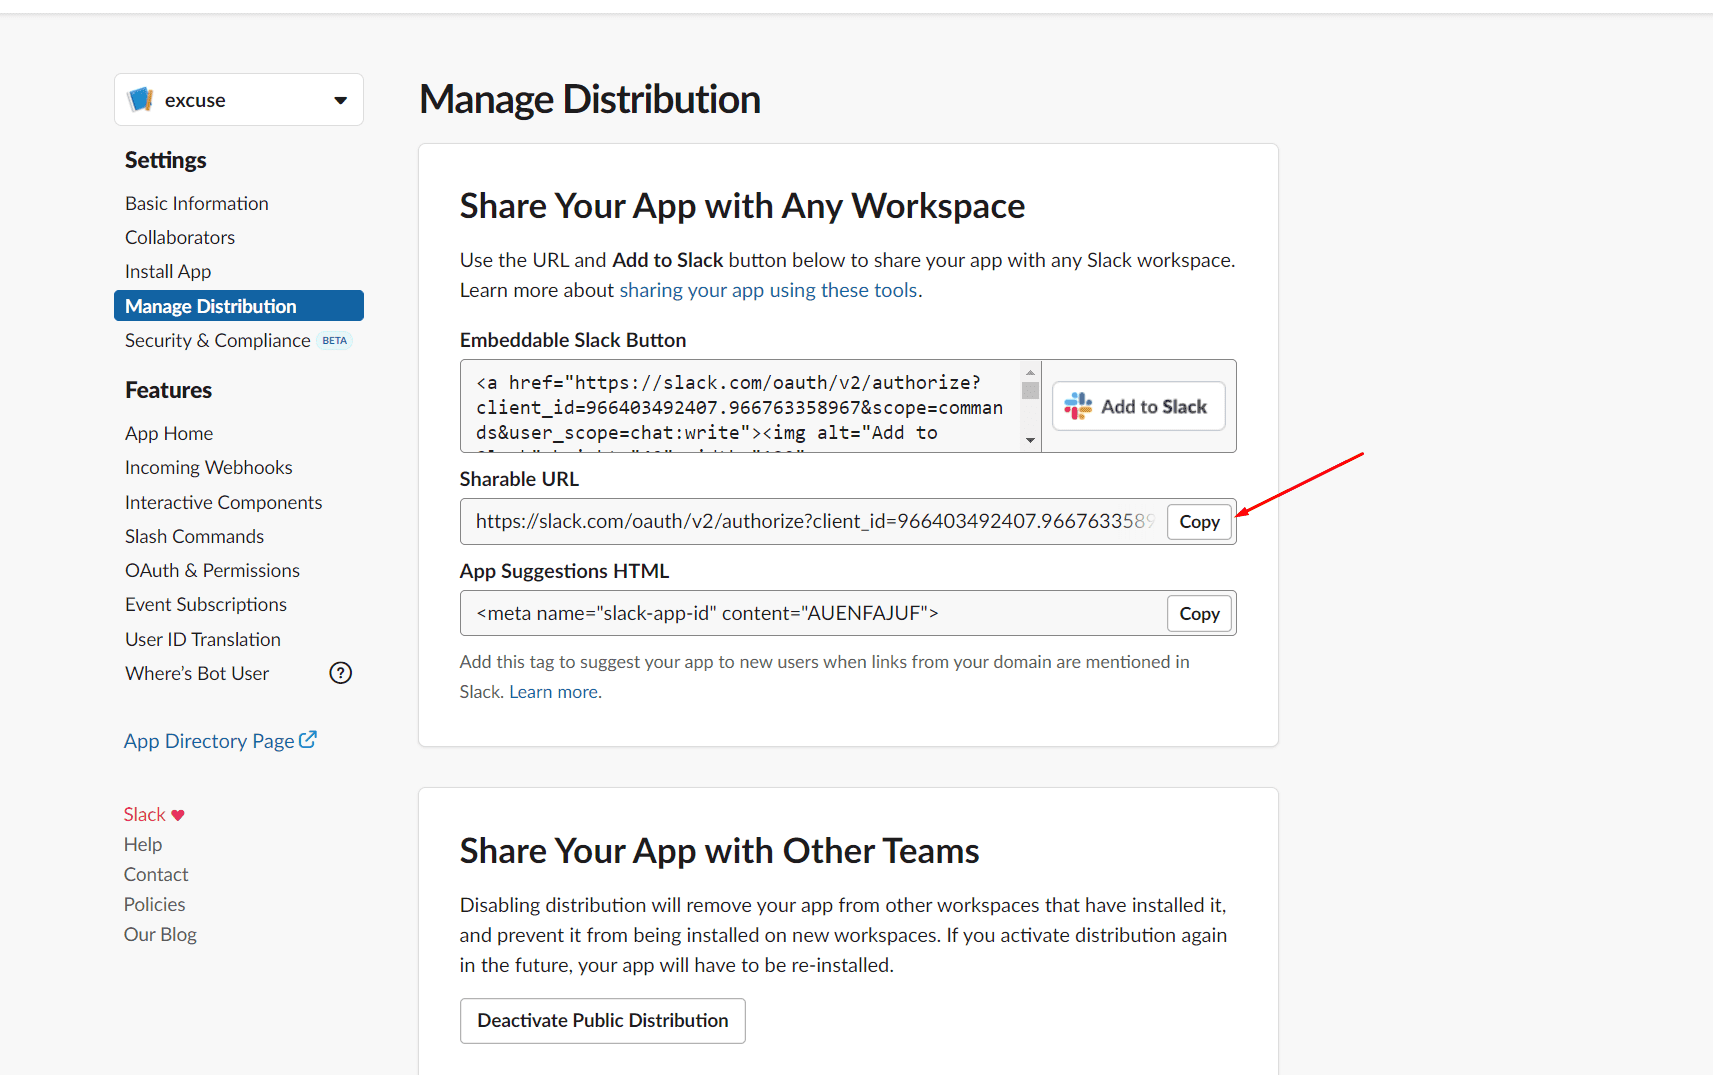This screenshot has height=1075, width=1713.
Task: Click the Slack footer link
Action: pyautogui.click(x=145, y=815)
